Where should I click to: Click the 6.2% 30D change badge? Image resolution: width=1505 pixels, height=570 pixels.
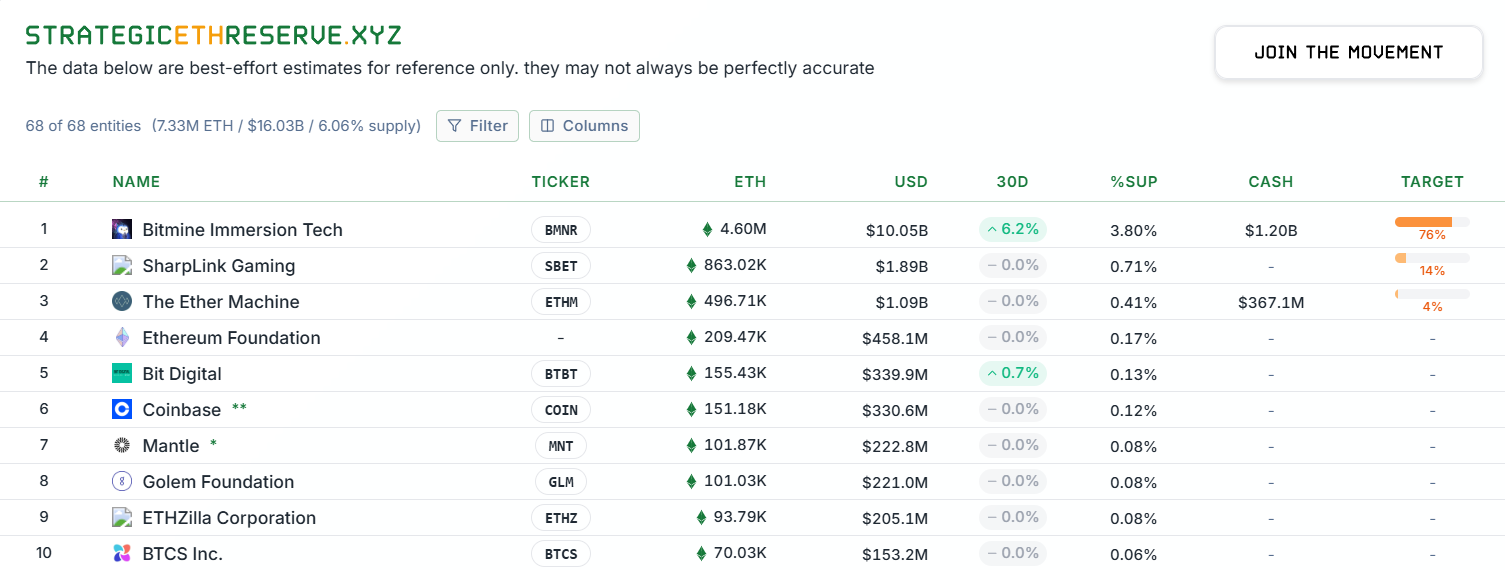(1012, 229)
